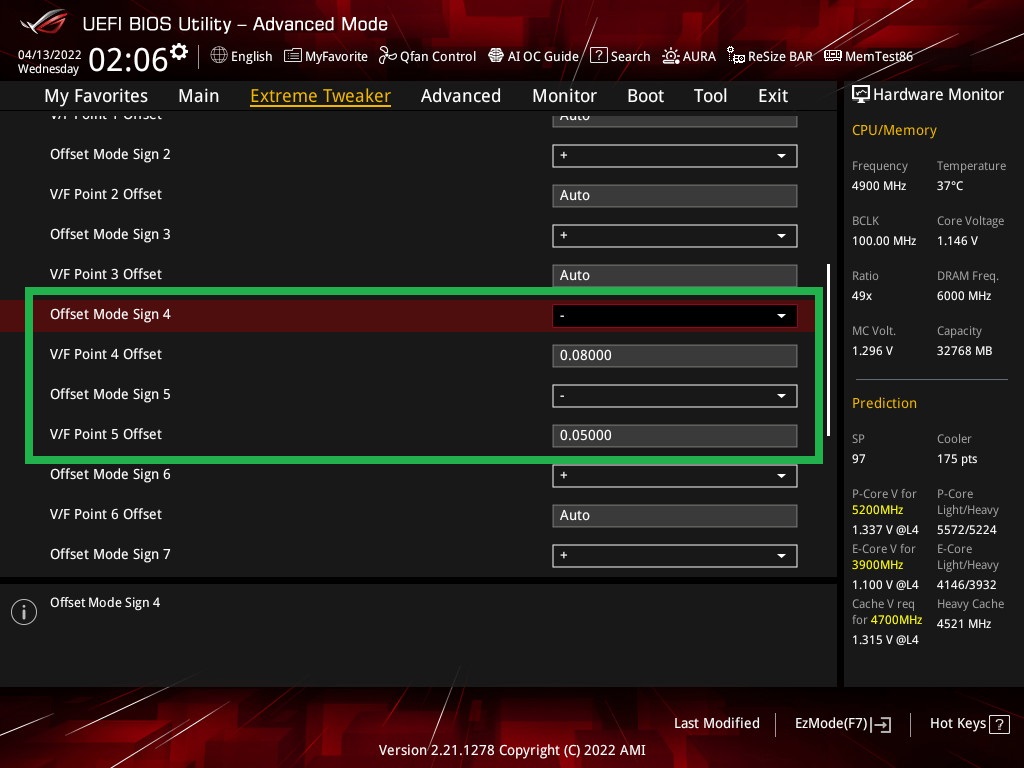Switch to the Advanced tab

click(461, 96)
